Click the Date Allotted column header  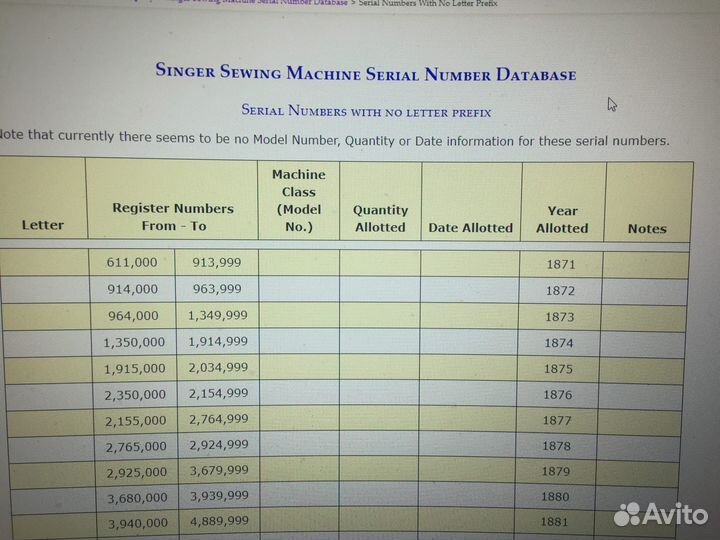[470, 227]
